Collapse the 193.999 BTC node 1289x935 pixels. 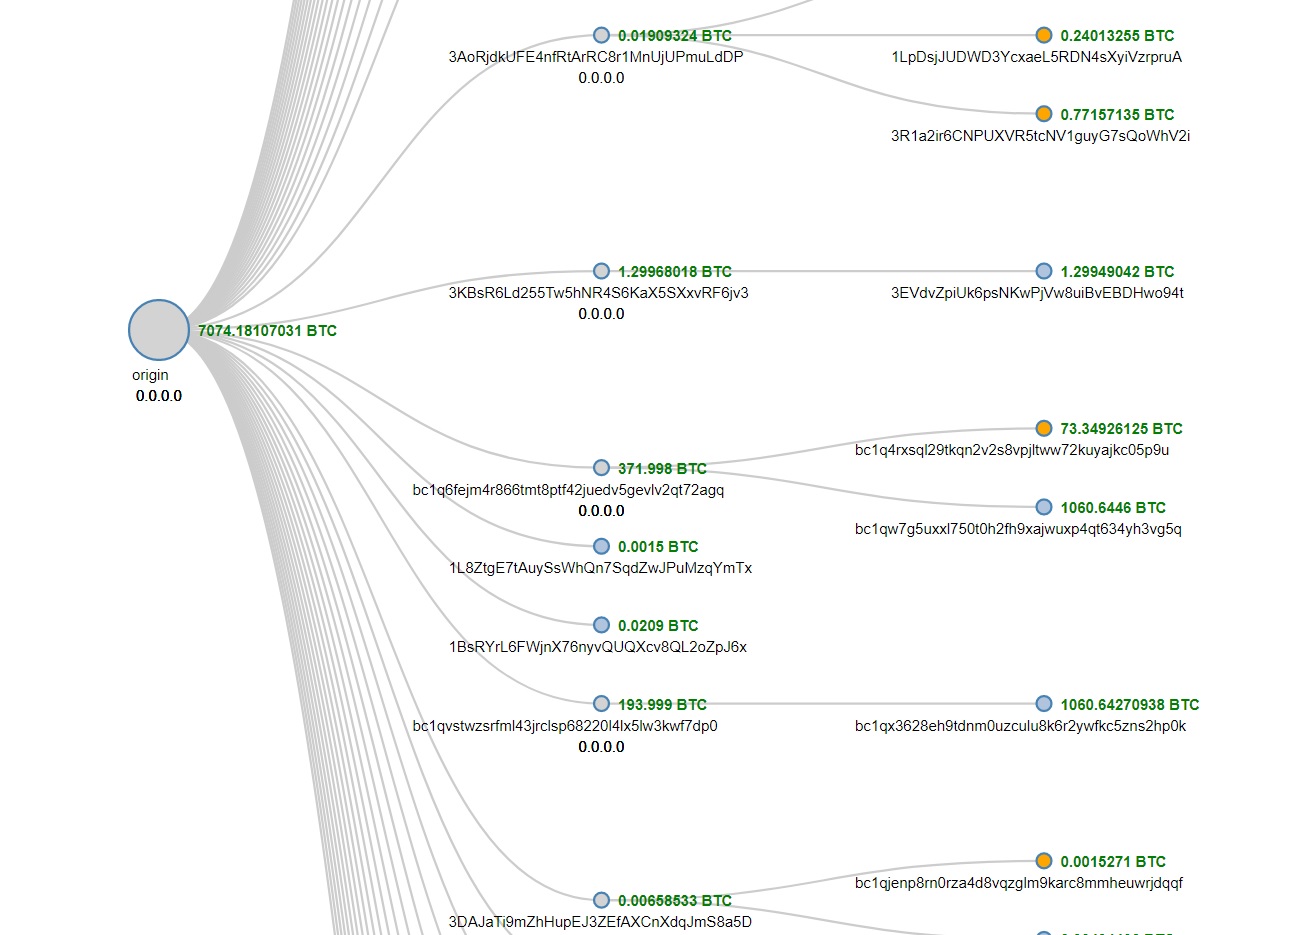[x=601, y=704]
